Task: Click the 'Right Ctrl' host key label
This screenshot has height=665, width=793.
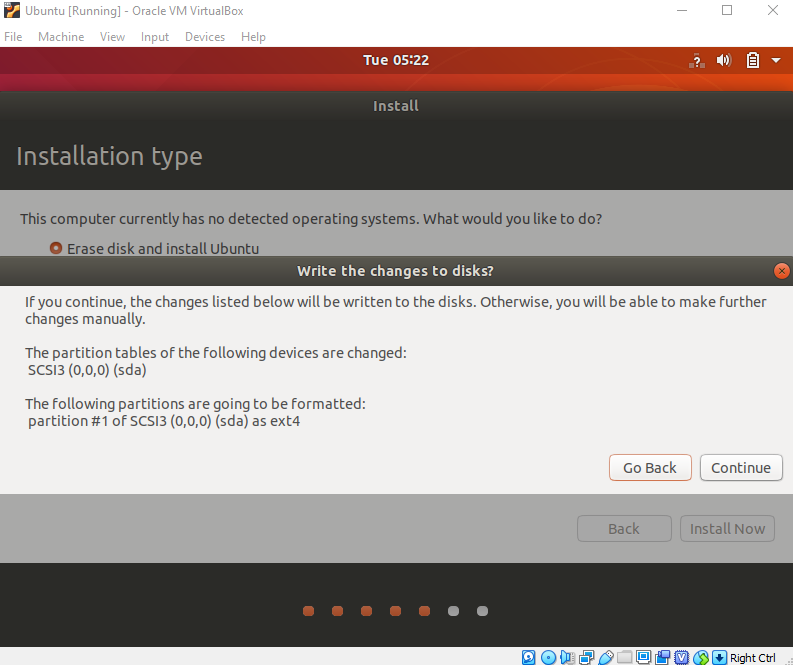Action: (x=753, y=658)
